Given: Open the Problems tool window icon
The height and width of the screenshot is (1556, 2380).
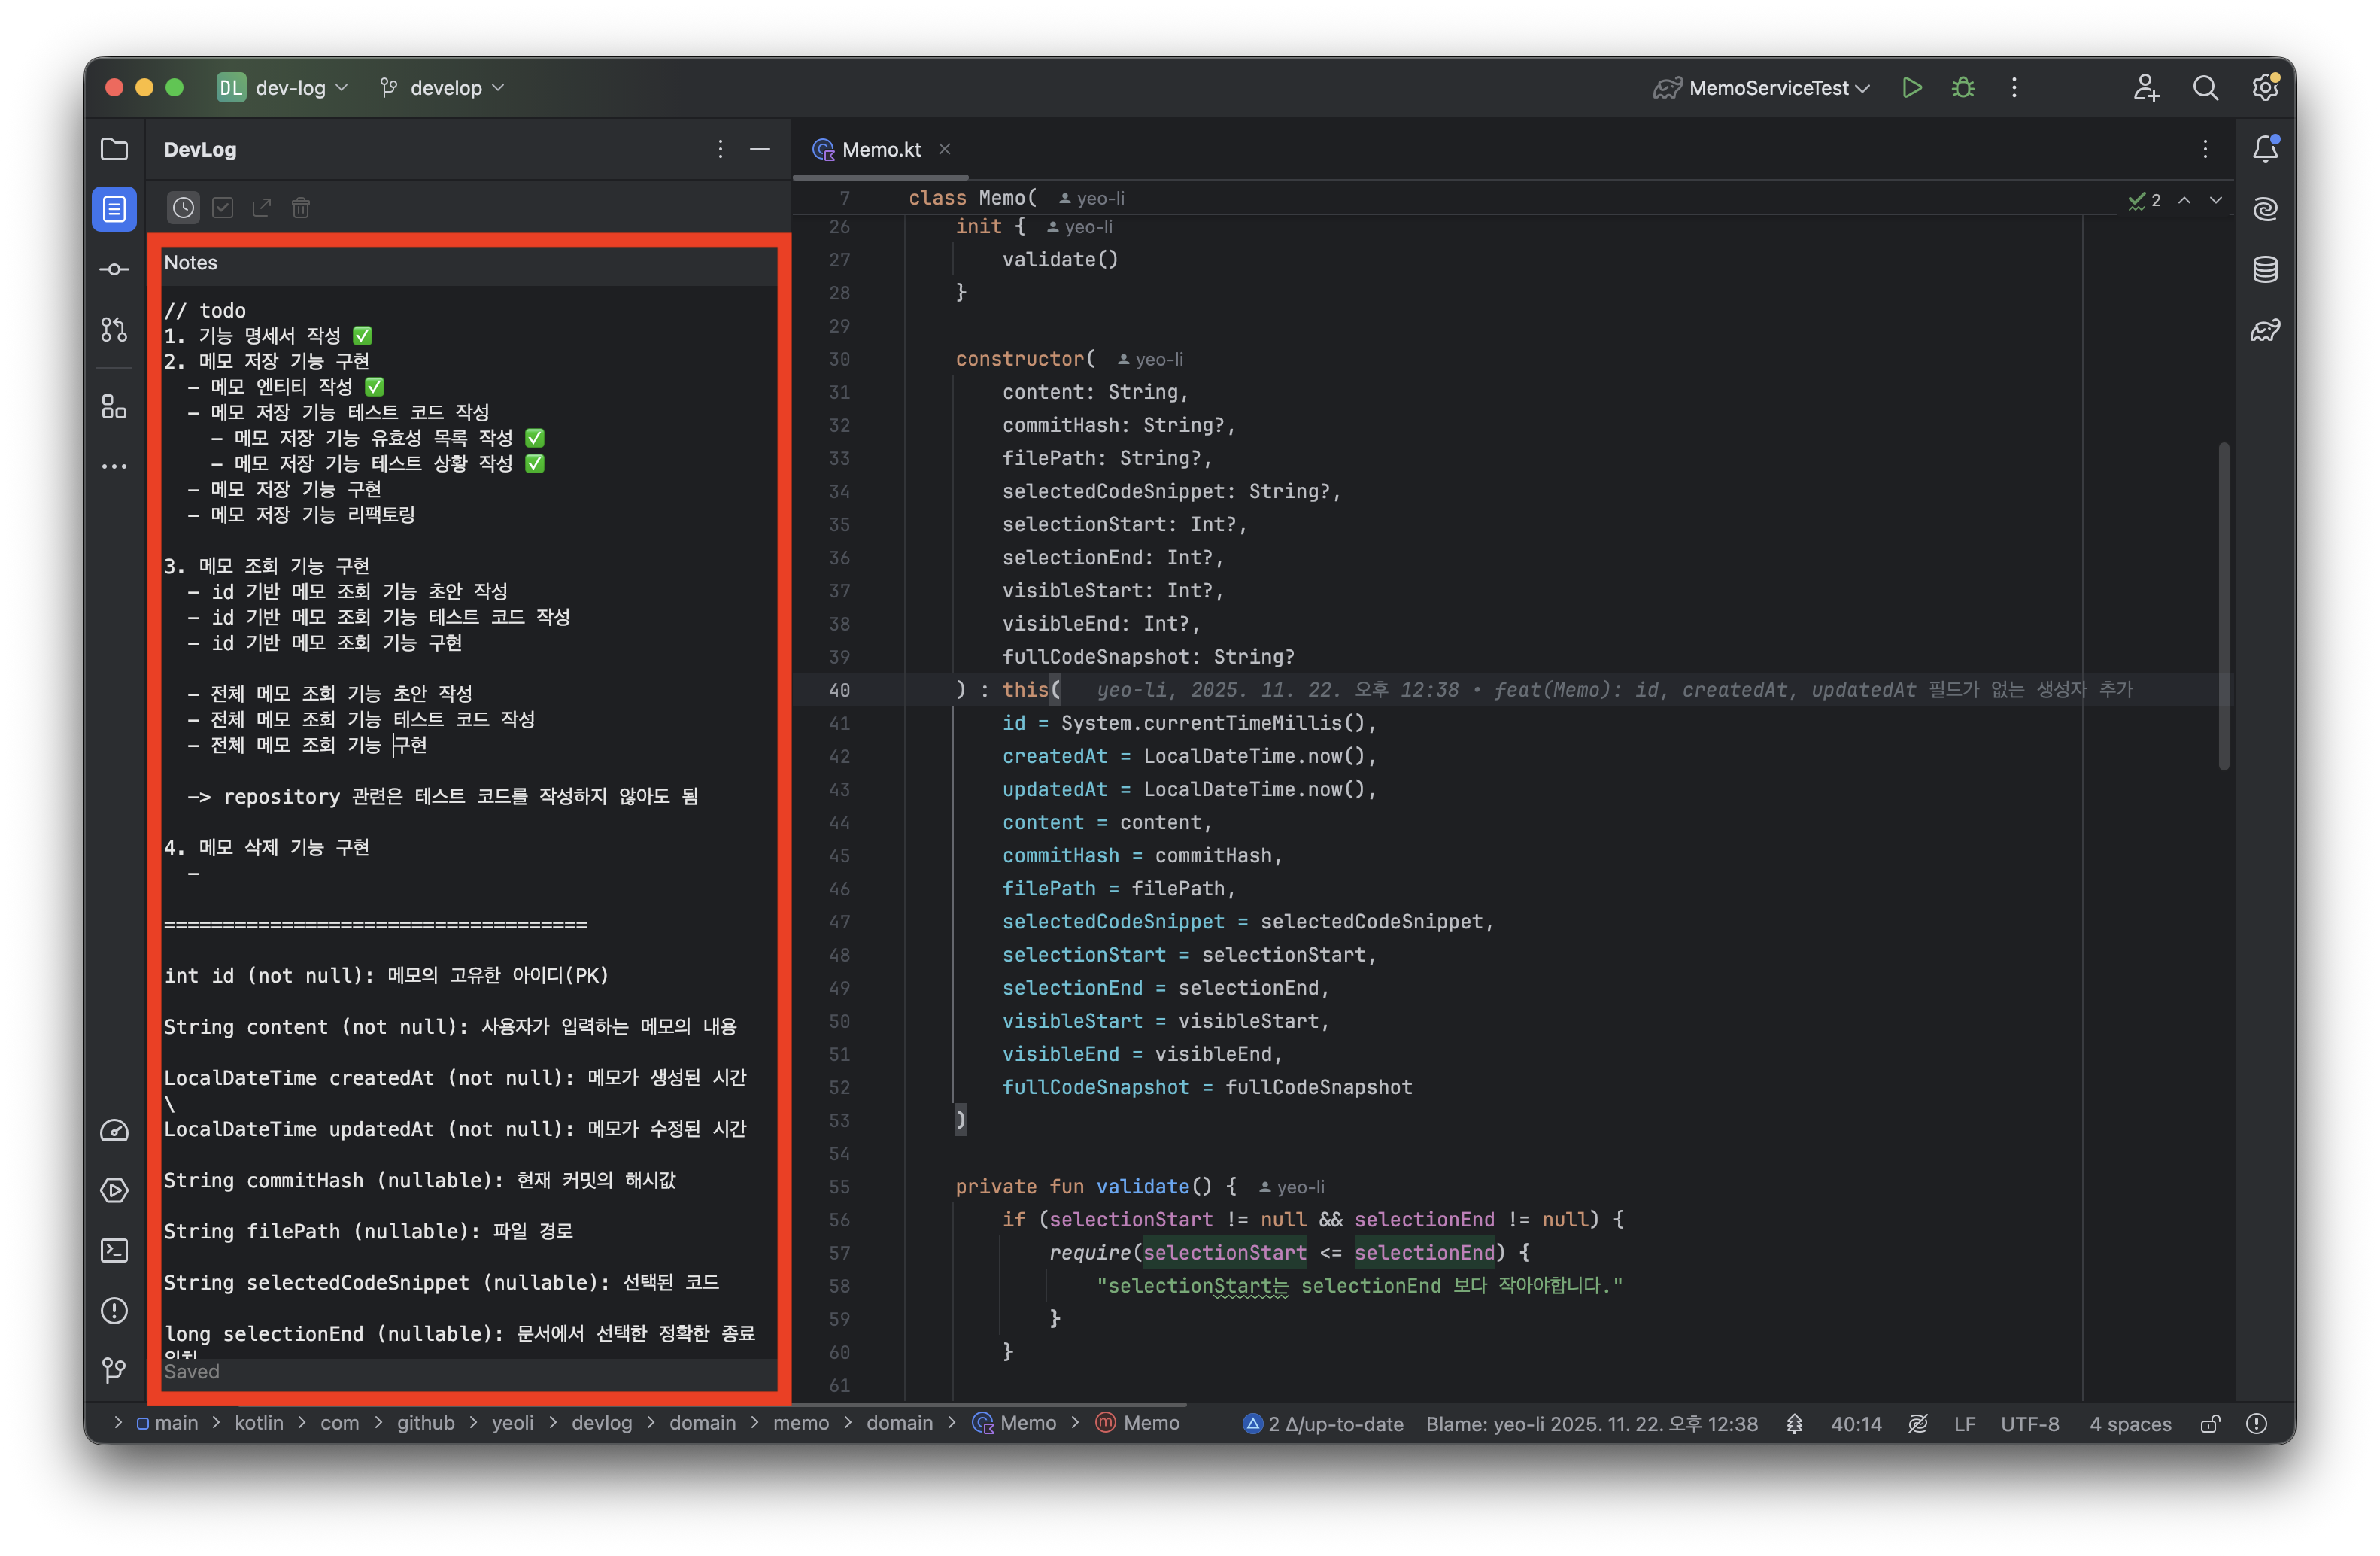Looking at the screenshot, I should (114, 1310).
